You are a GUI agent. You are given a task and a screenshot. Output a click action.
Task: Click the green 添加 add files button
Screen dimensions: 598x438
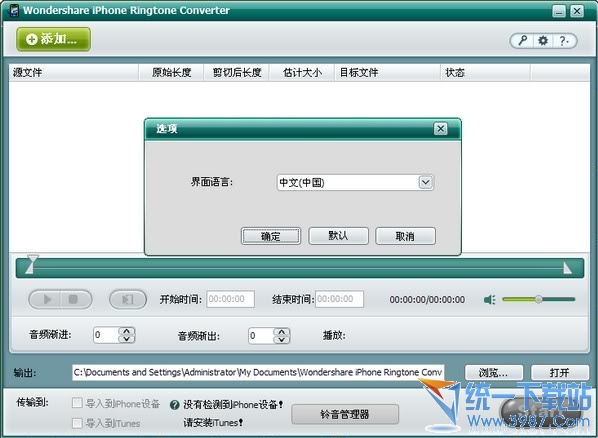[x=53, y=39]
